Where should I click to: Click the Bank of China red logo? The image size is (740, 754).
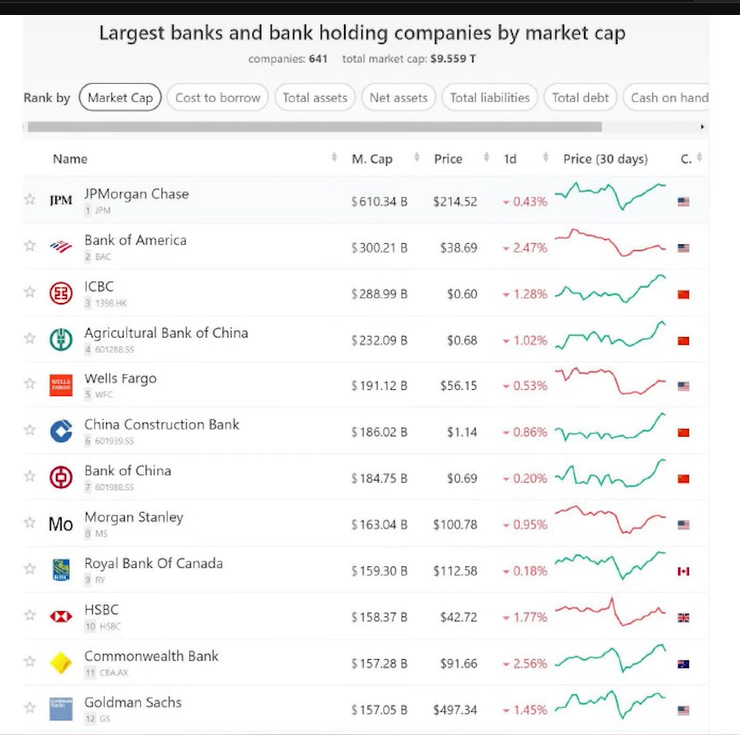pyautogui.click(x=61, y=477)
